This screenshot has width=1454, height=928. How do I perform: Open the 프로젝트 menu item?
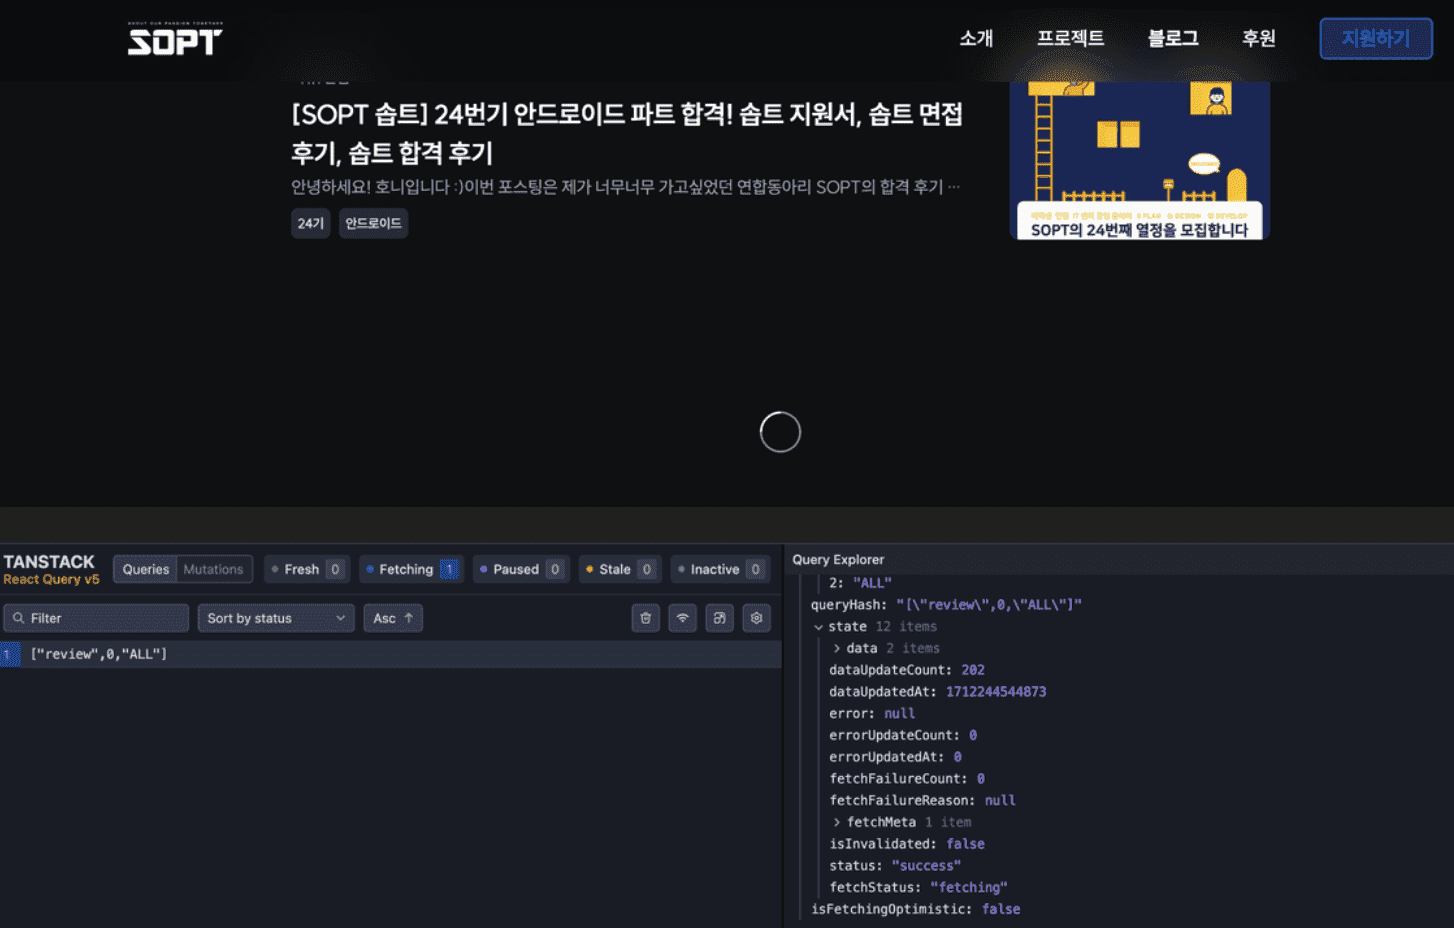(x=1069, y=38)
